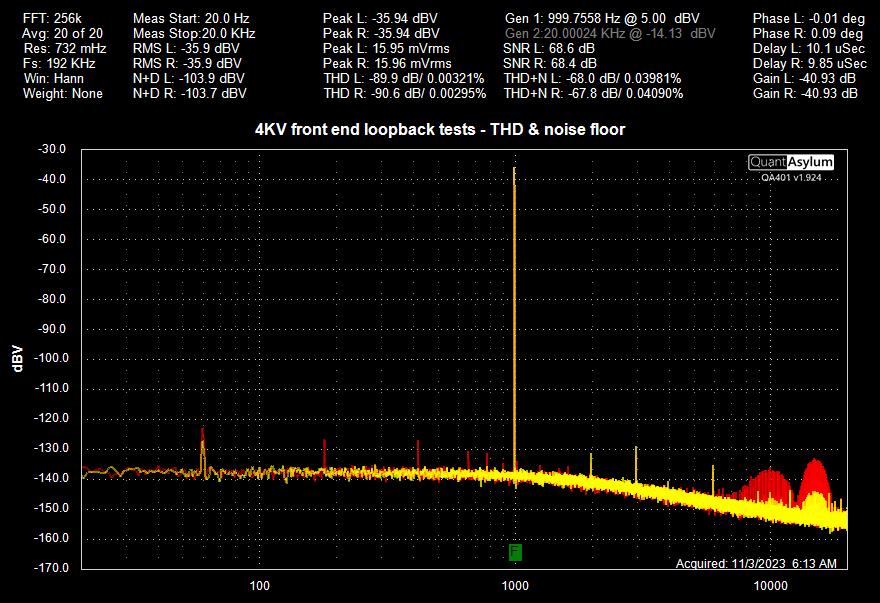Screen dimensions: 880x603
Task: Click the 'Weight: None' text
Action: pos(63,94)
